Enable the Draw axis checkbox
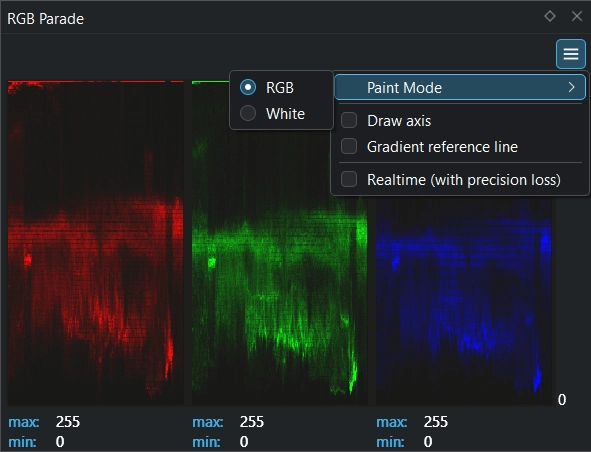This screenshot has width=591, height=452. [349, 121]
